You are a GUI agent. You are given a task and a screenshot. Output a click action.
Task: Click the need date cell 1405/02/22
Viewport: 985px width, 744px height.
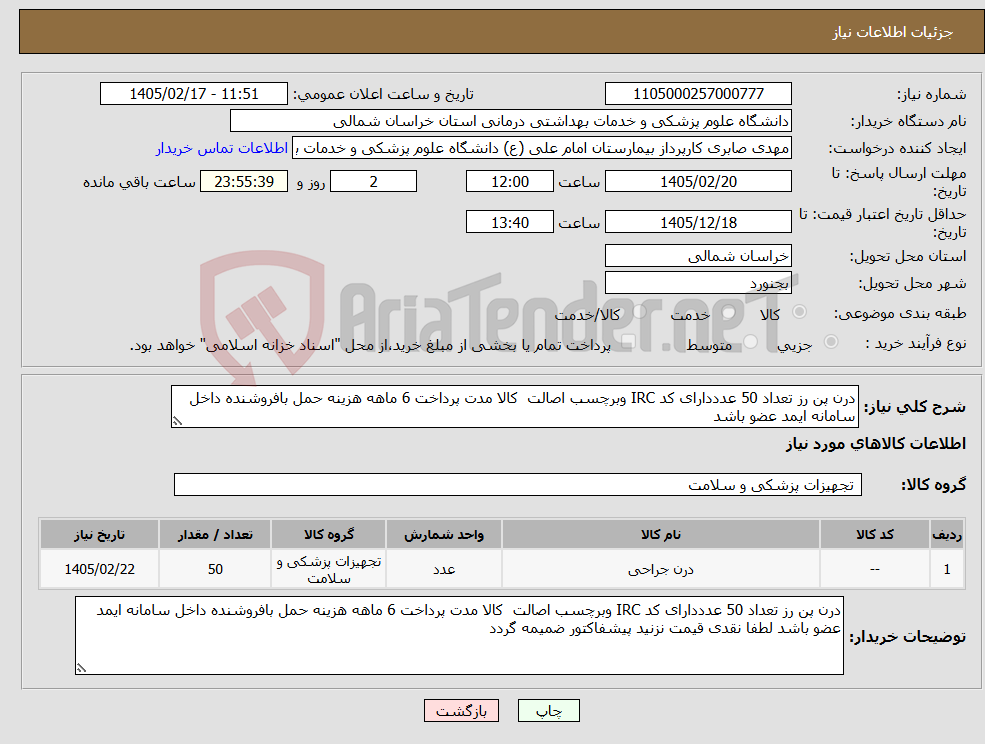[99, 569]
